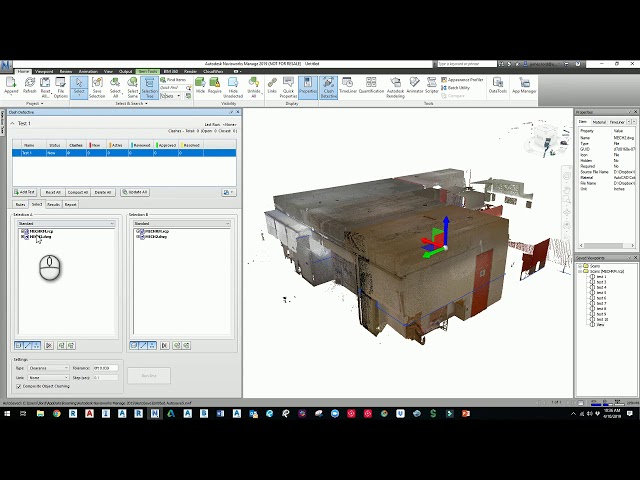The height and width of the screenshot is (480, 640).
Task: Click the Delete All button
Action: [102, 192]
